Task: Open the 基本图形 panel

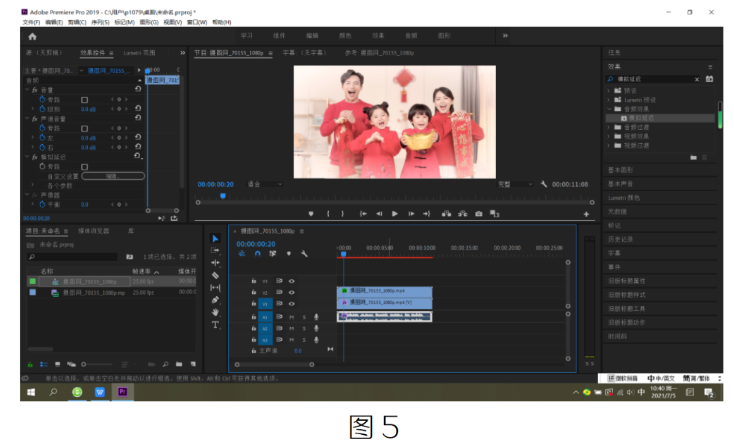Action: tap(621, 170)
